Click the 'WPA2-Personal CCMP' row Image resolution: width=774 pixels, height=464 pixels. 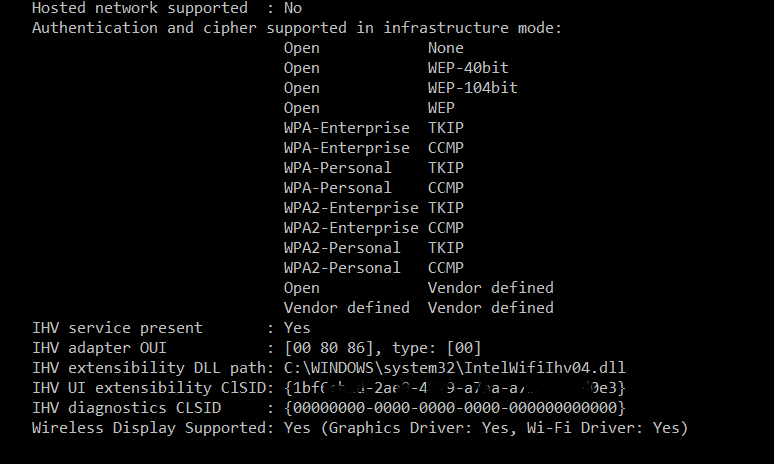(x=374, y=268)
